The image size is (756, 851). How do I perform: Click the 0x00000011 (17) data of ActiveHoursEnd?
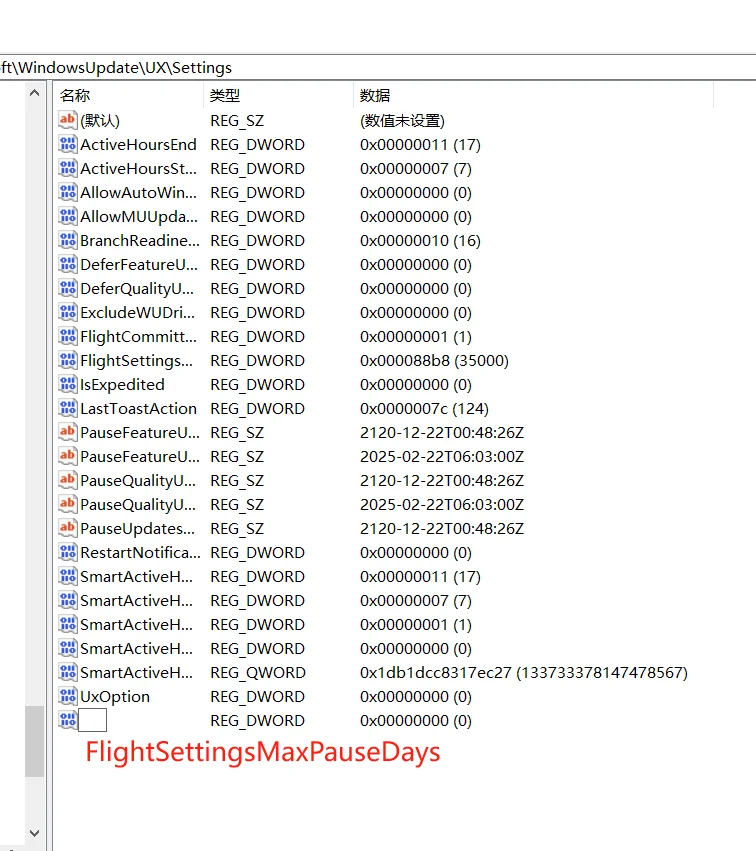420,144
